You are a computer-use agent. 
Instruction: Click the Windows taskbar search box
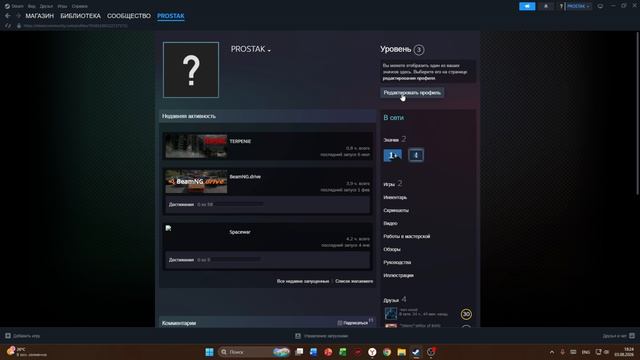[254, 352]
